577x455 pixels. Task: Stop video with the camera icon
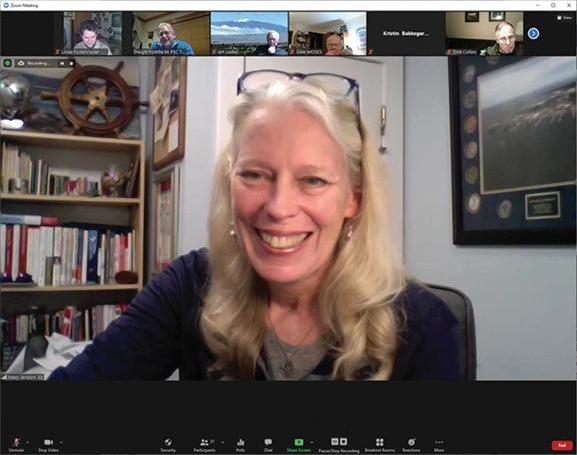coord(48,442)
